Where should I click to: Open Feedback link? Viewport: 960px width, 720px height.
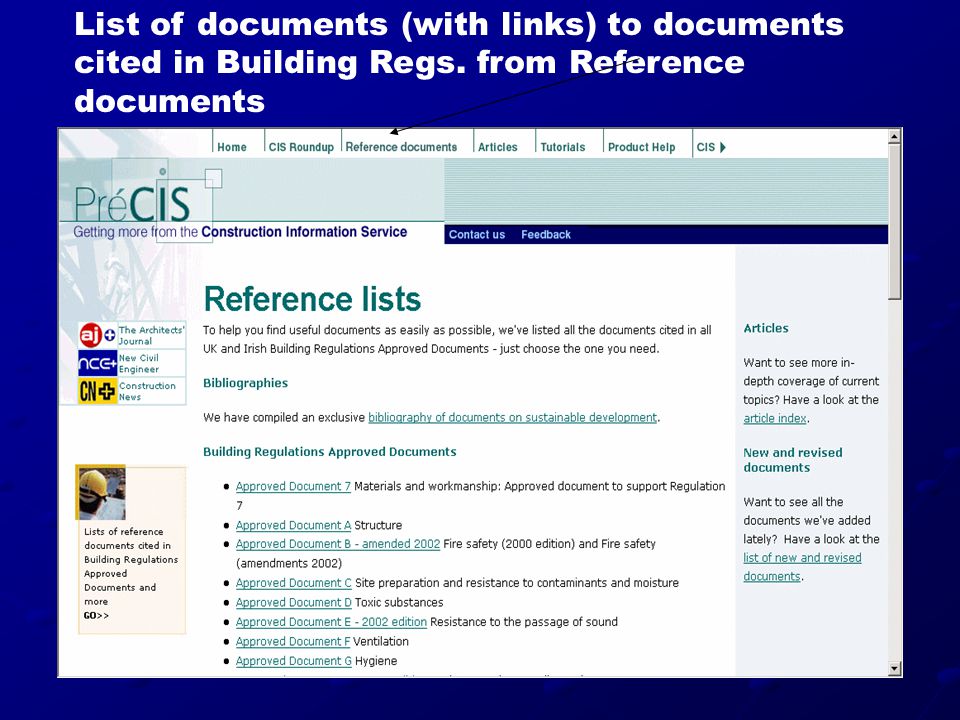pos(546,234)
